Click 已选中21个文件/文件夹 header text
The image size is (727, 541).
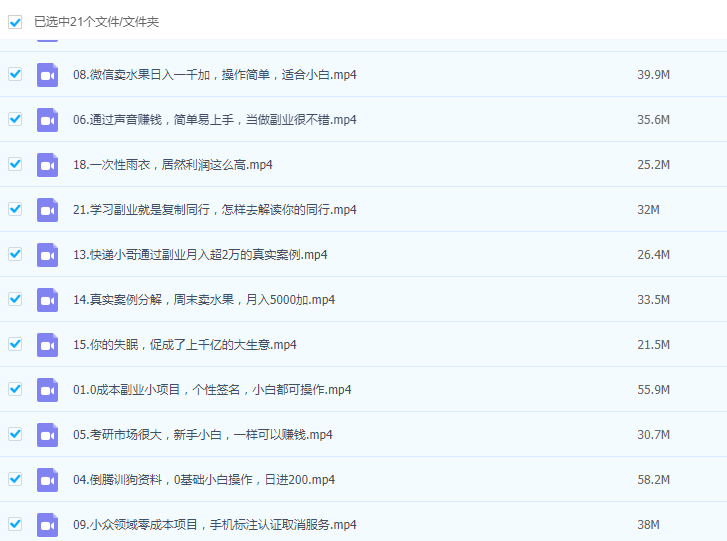(96, 21)
